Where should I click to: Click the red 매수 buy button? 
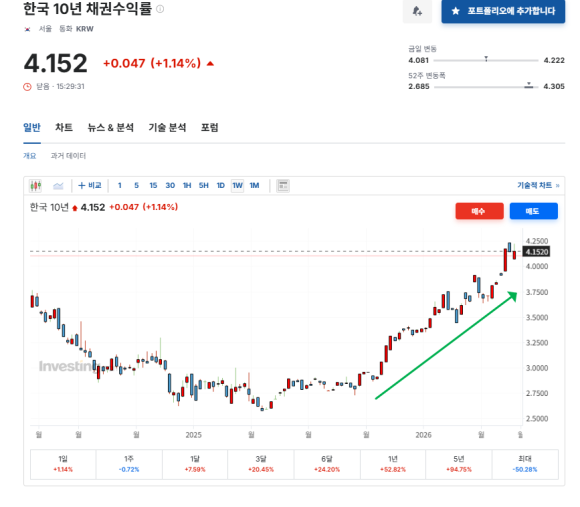479,211
